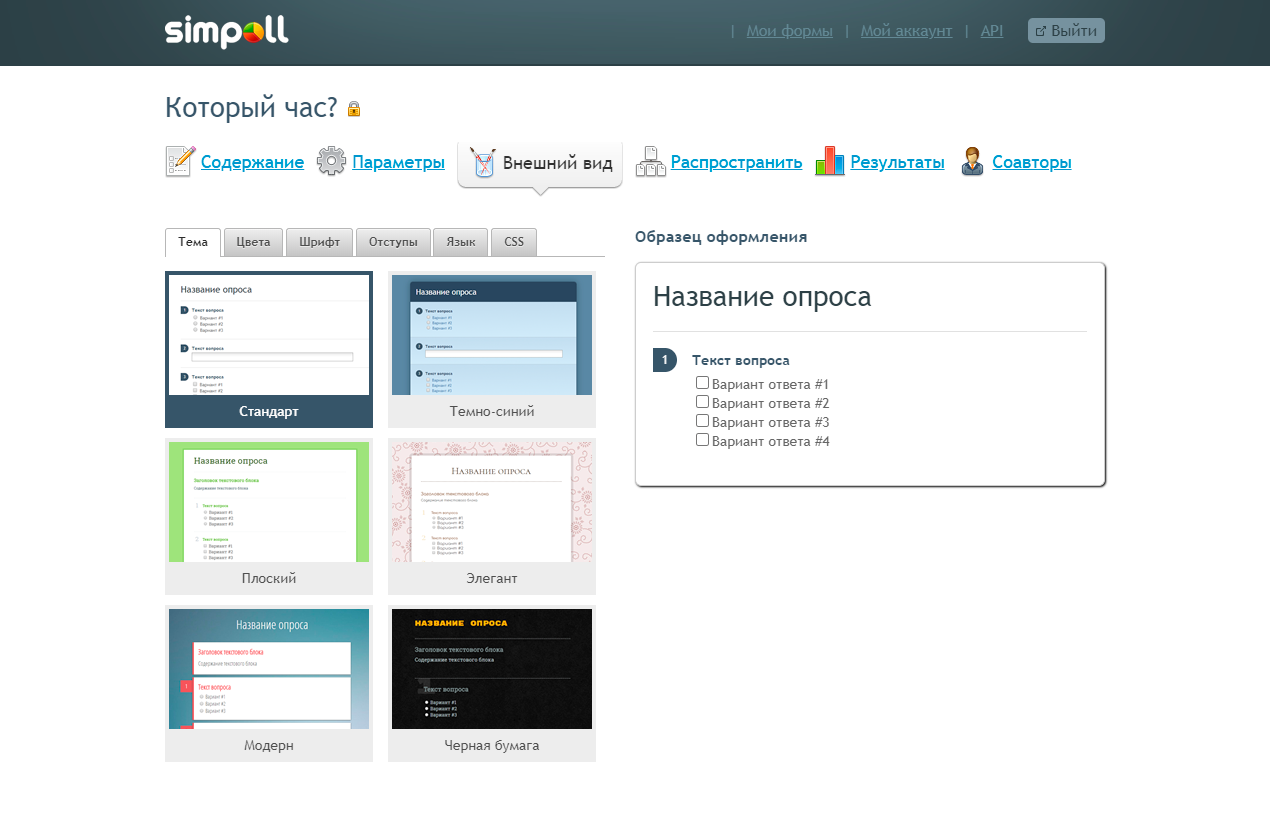Switch to the Отступы tab
The width and height of the screenshot is (1270, 816).
(x=393, y=241)
